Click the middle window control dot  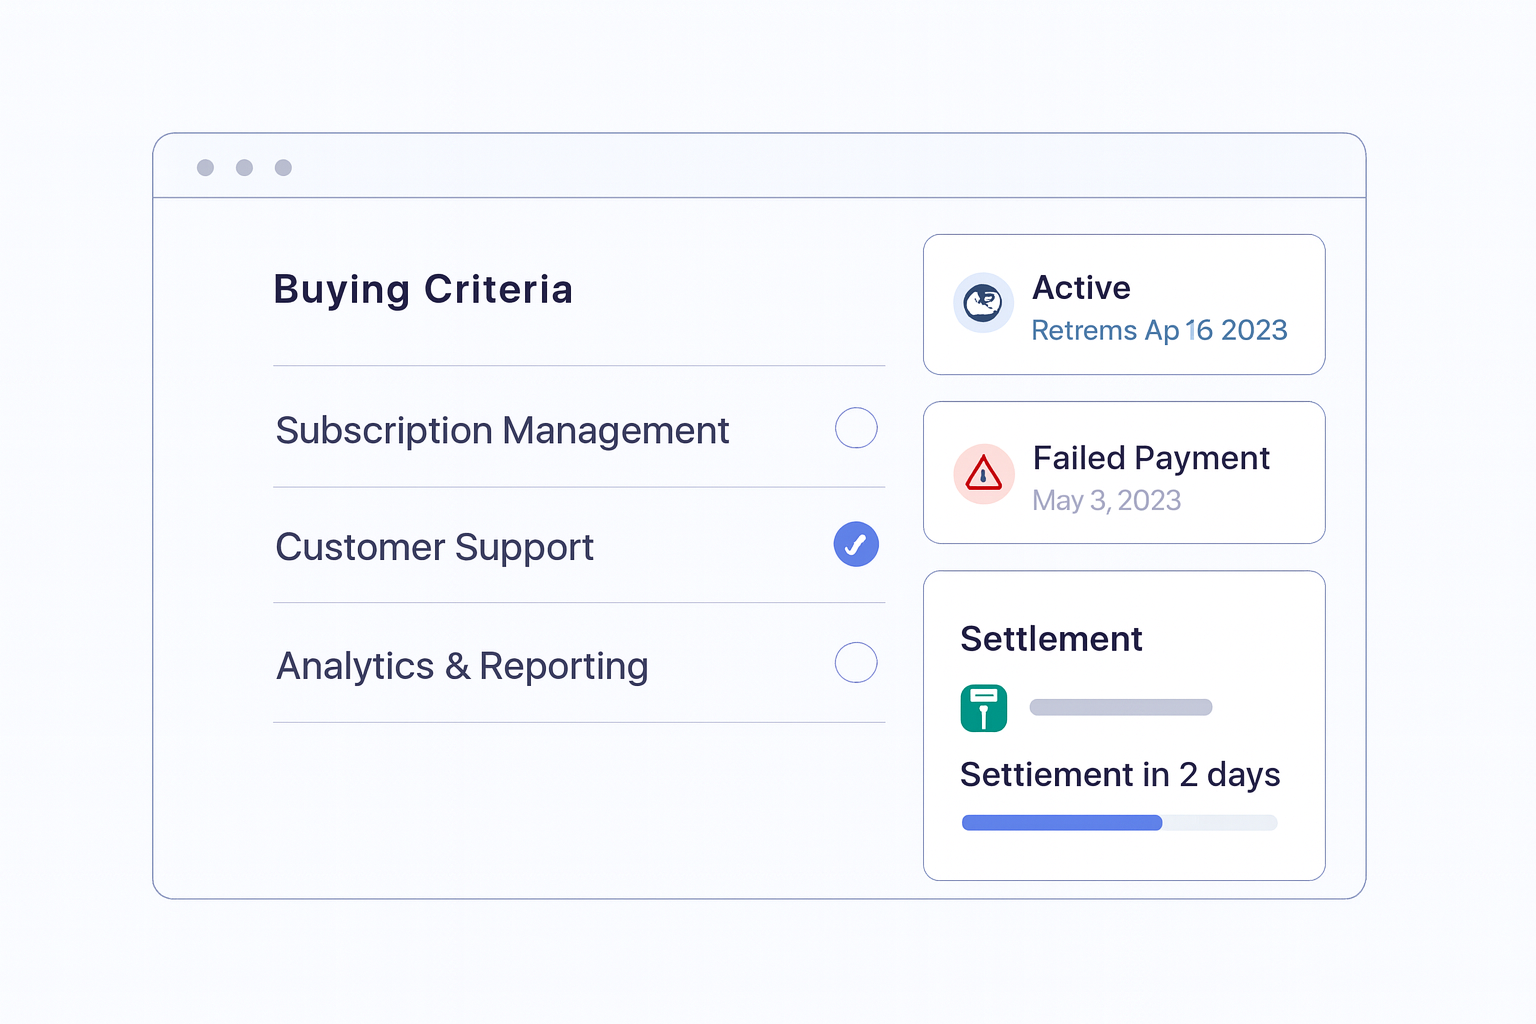245,167
